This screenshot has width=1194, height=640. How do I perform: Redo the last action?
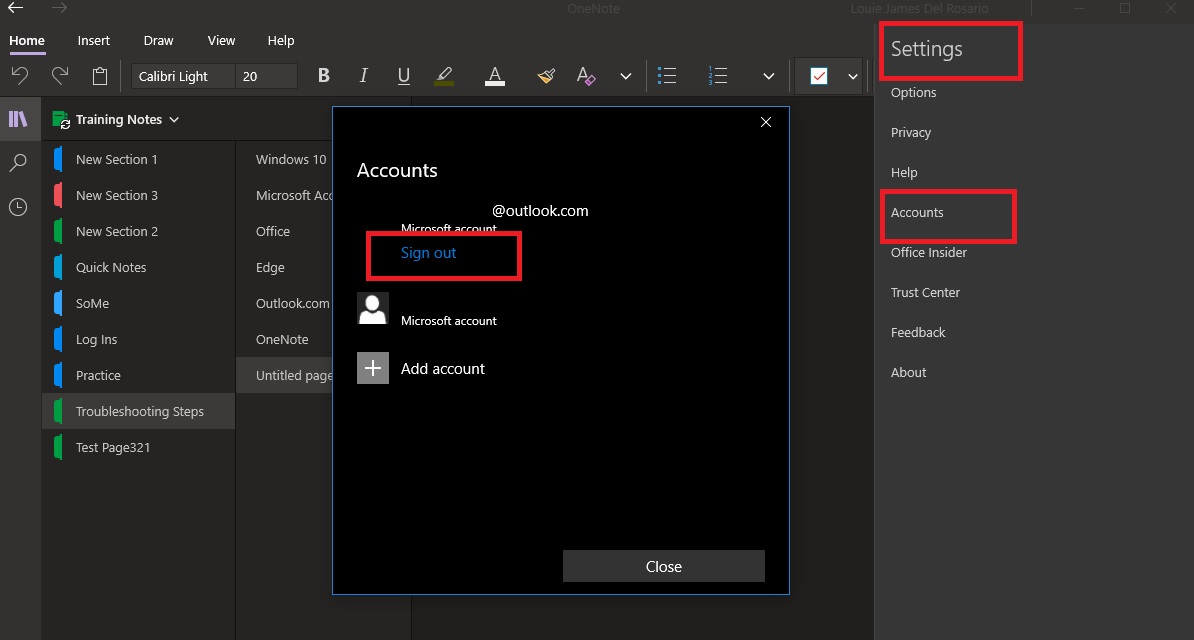59,75
